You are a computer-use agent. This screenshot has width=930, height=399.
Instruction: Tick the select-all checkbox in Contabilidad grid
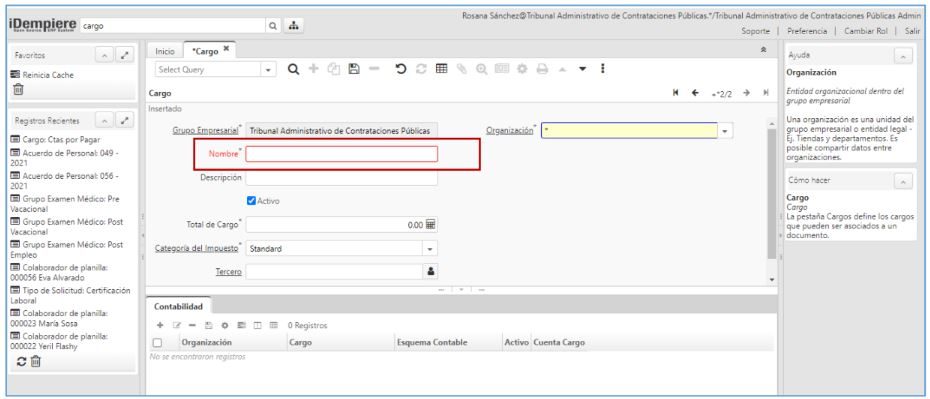pyautogui.click(x=157, y=343)
